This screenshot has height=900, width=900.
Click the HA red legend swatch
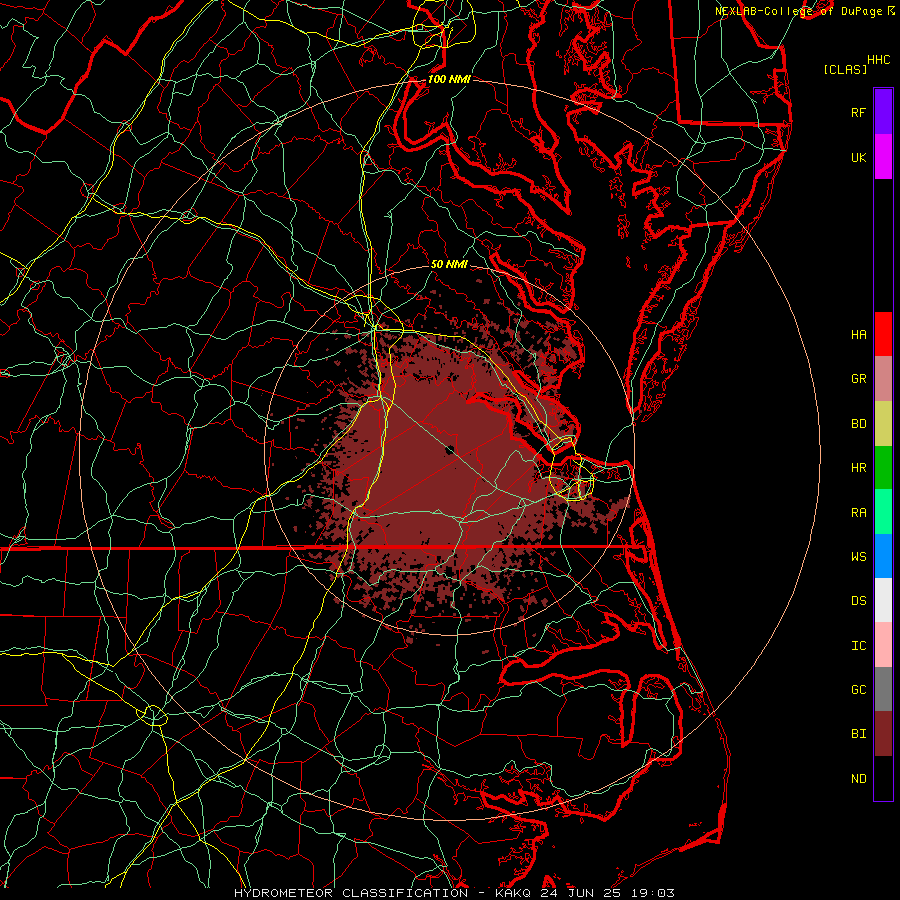883,334
